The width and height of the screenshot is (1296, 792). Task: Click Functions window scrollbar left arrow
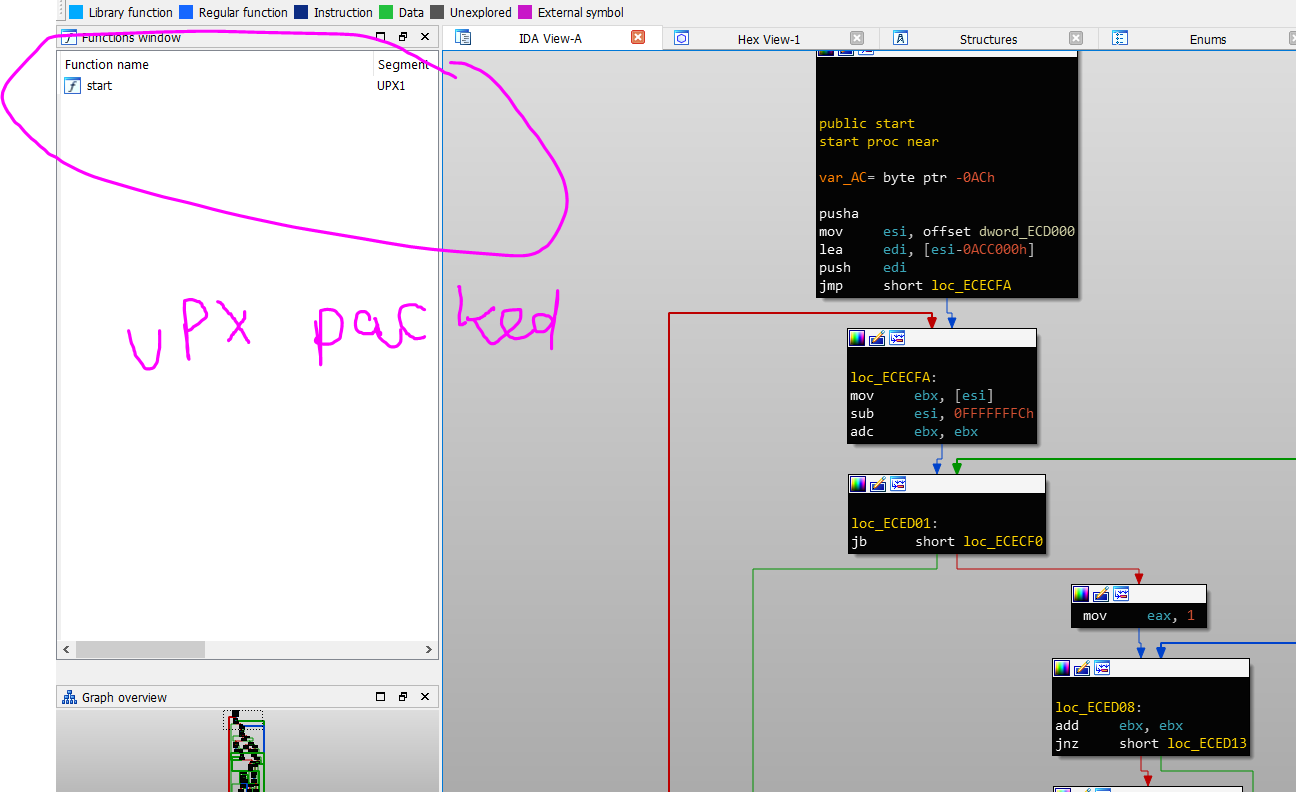(x=67, y=650)
